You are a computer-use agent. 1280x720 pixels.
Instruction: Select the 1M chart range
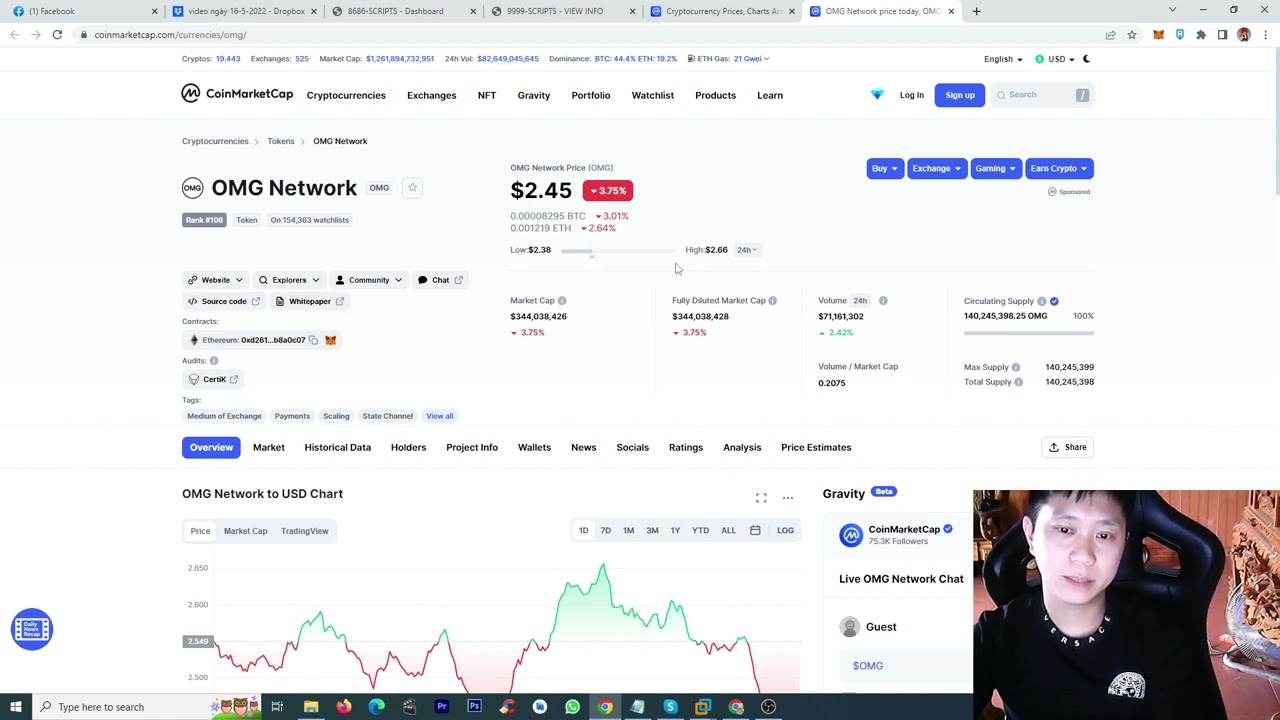pyautogui.click(x=628, y=531)
